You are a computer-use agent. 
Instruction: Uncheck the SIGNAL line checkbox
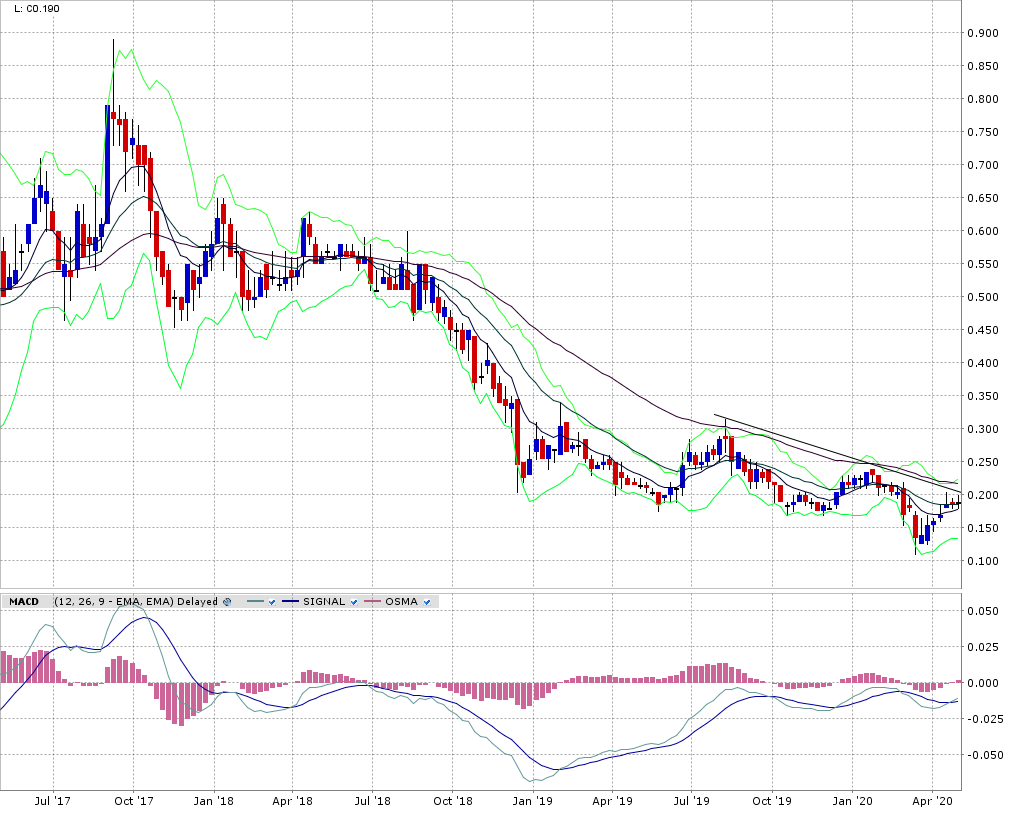pos(355,601)
